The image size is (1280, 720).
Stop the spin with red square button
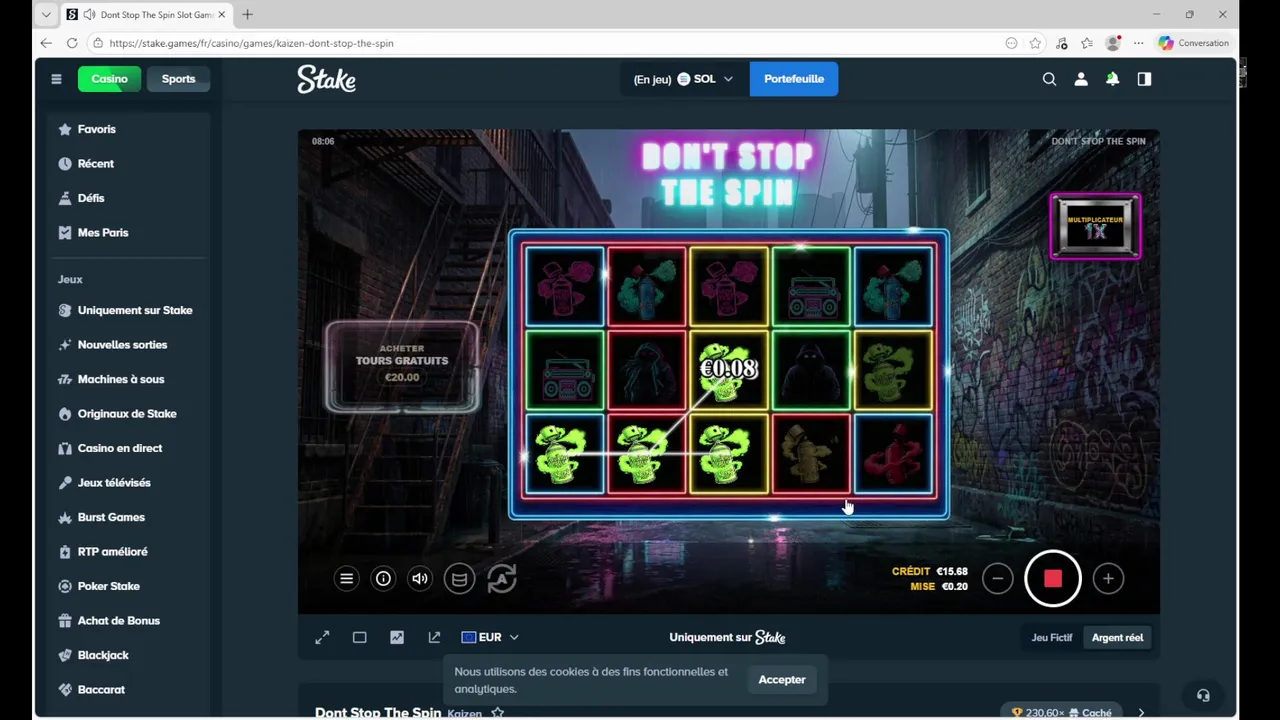1052,578
